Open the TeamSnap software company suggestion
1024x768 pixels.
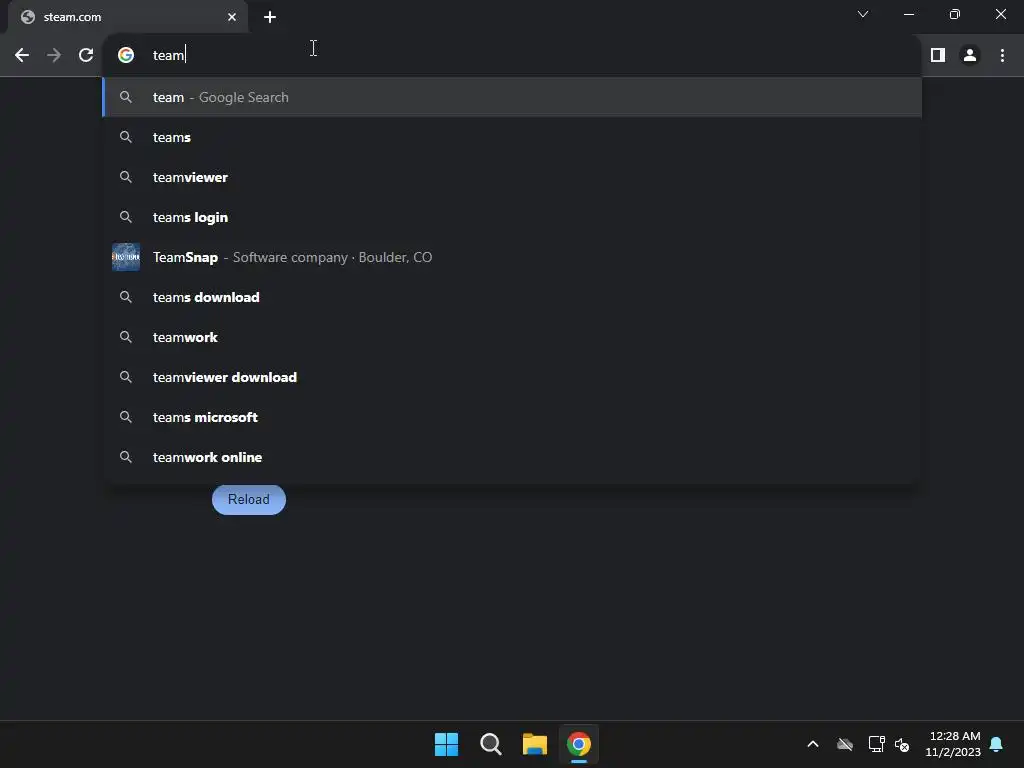pyautogui.click(x=512, y=257)
